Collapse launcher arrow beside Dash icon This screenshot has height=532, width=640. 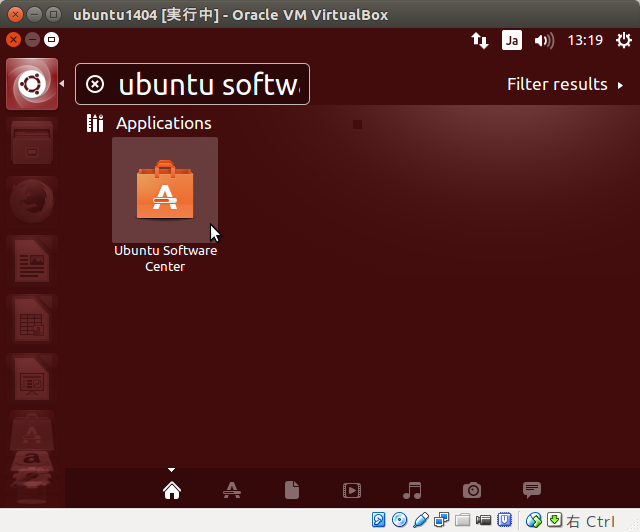click(62, 84)
